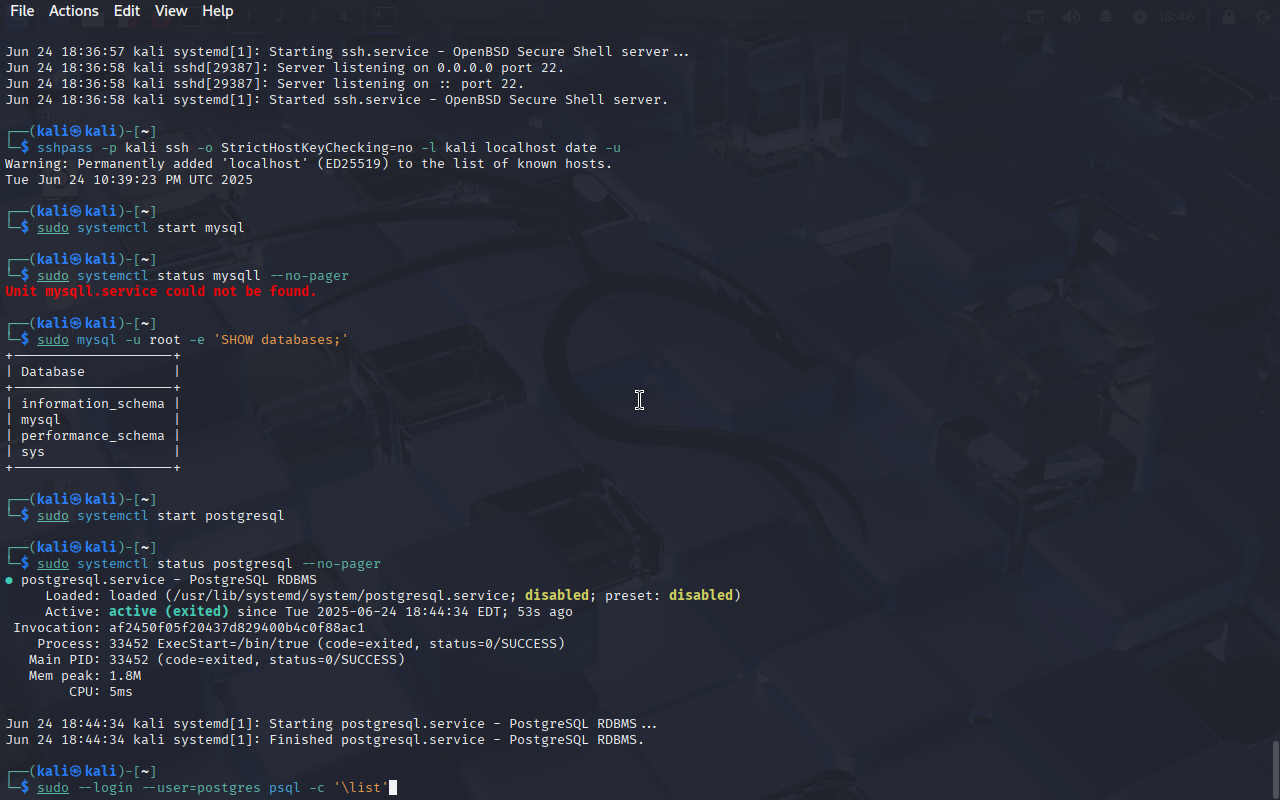Click the log out icon
This screenshot has width=1280, height=800.
point(1262,17)
